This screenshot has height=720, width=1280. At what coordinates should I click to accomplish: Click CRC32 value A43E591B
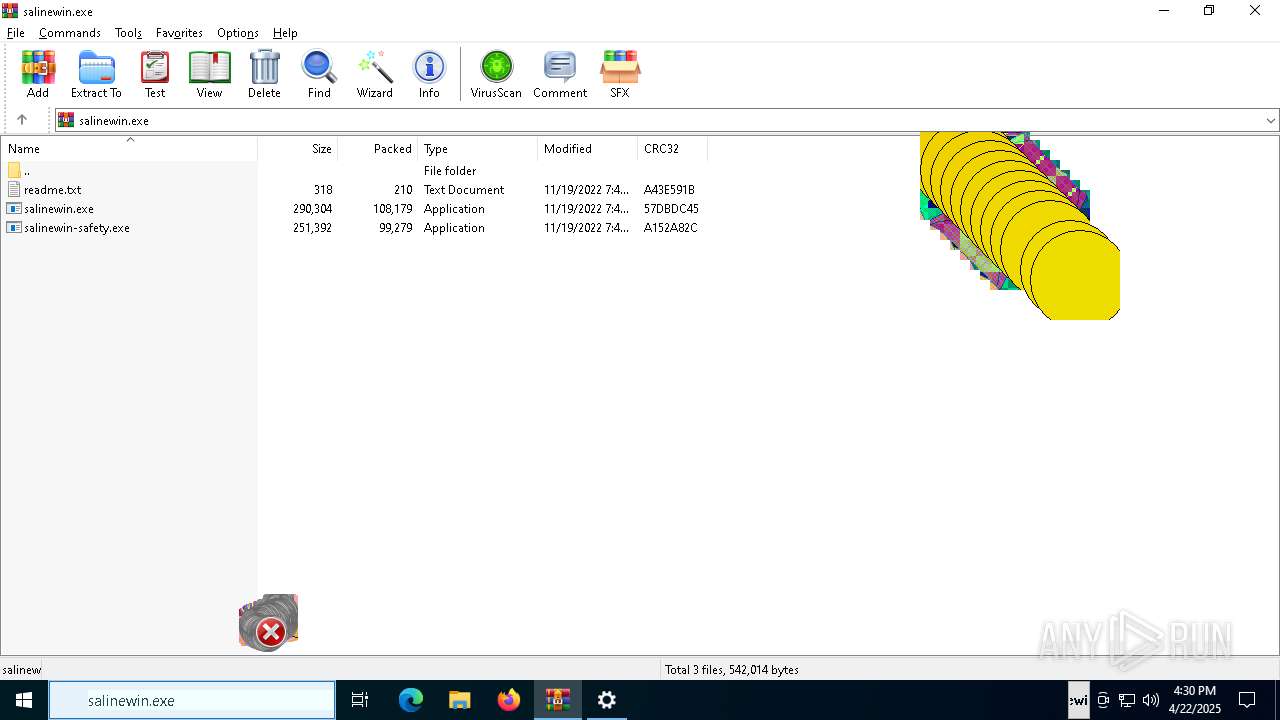669,190
